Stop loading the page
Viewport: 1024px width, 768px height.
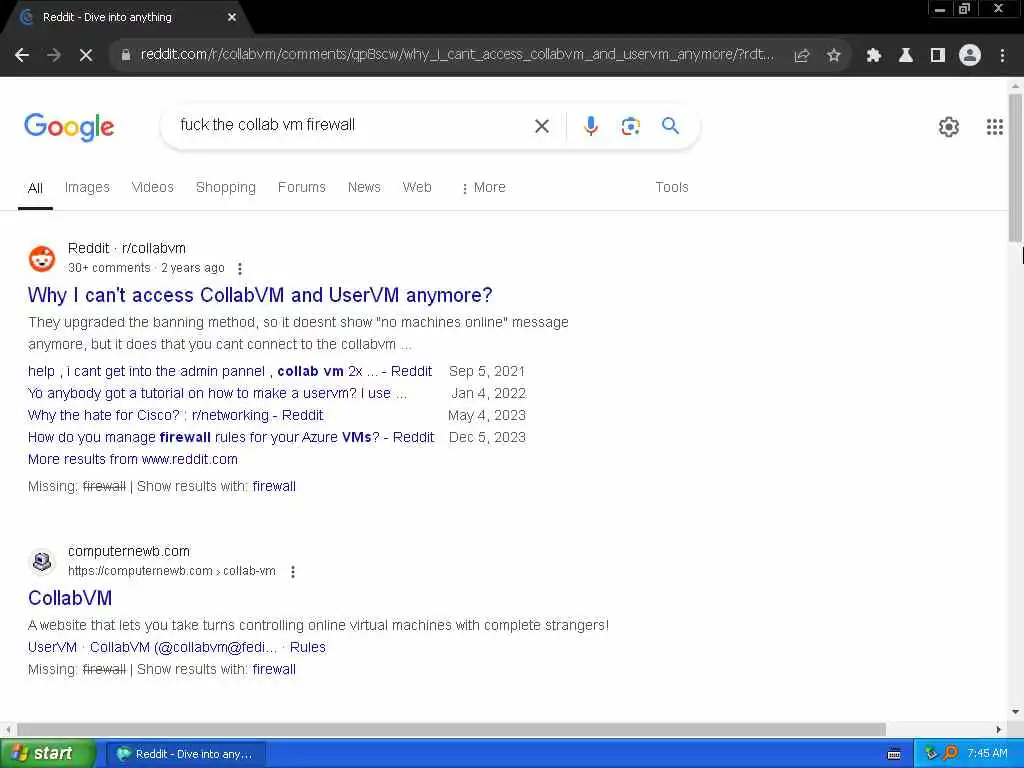click(86, 56)
